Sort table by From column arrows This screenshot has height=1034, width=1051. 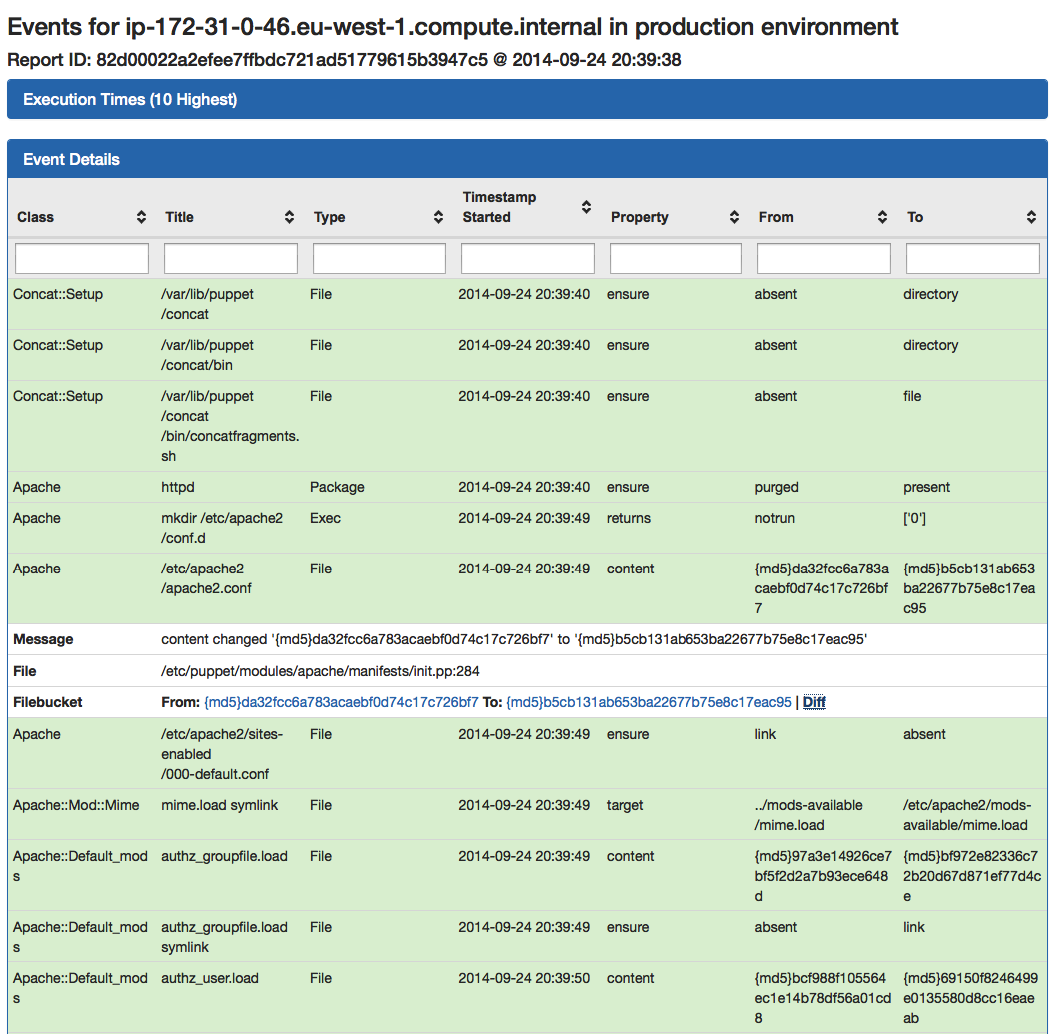pos(883,217)
